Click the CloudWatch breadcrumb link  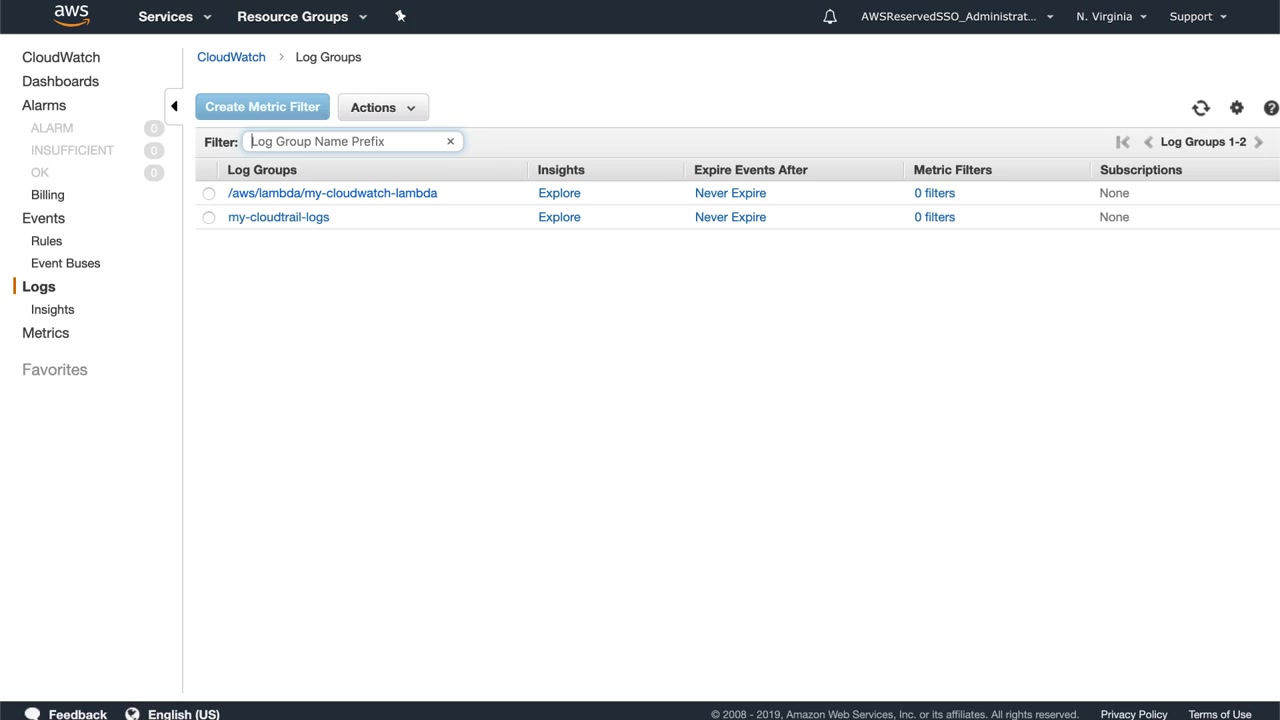point(231,57)
